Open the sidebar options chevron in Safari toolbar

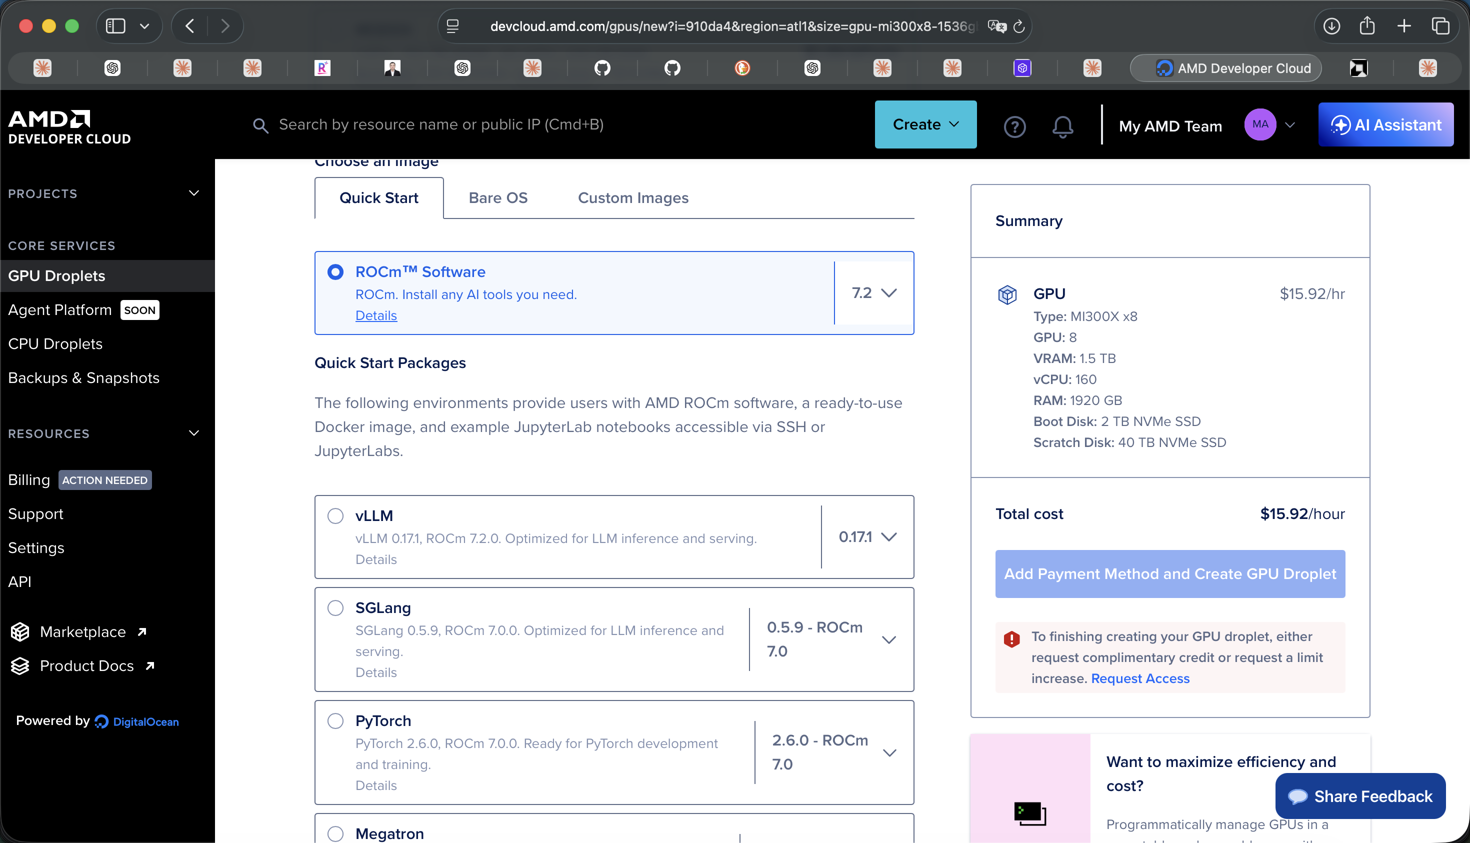[145, 26]
